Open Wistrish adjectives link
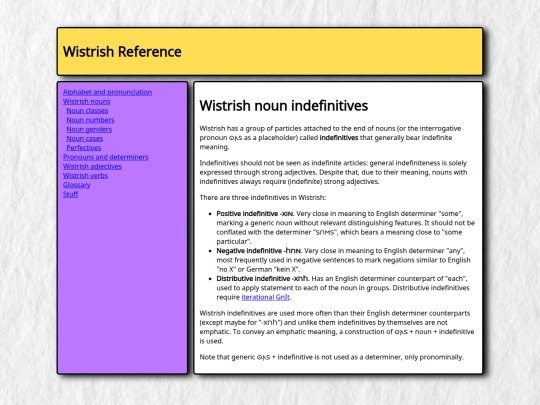This screenshot has width=540, height=405. pos(92,167)
